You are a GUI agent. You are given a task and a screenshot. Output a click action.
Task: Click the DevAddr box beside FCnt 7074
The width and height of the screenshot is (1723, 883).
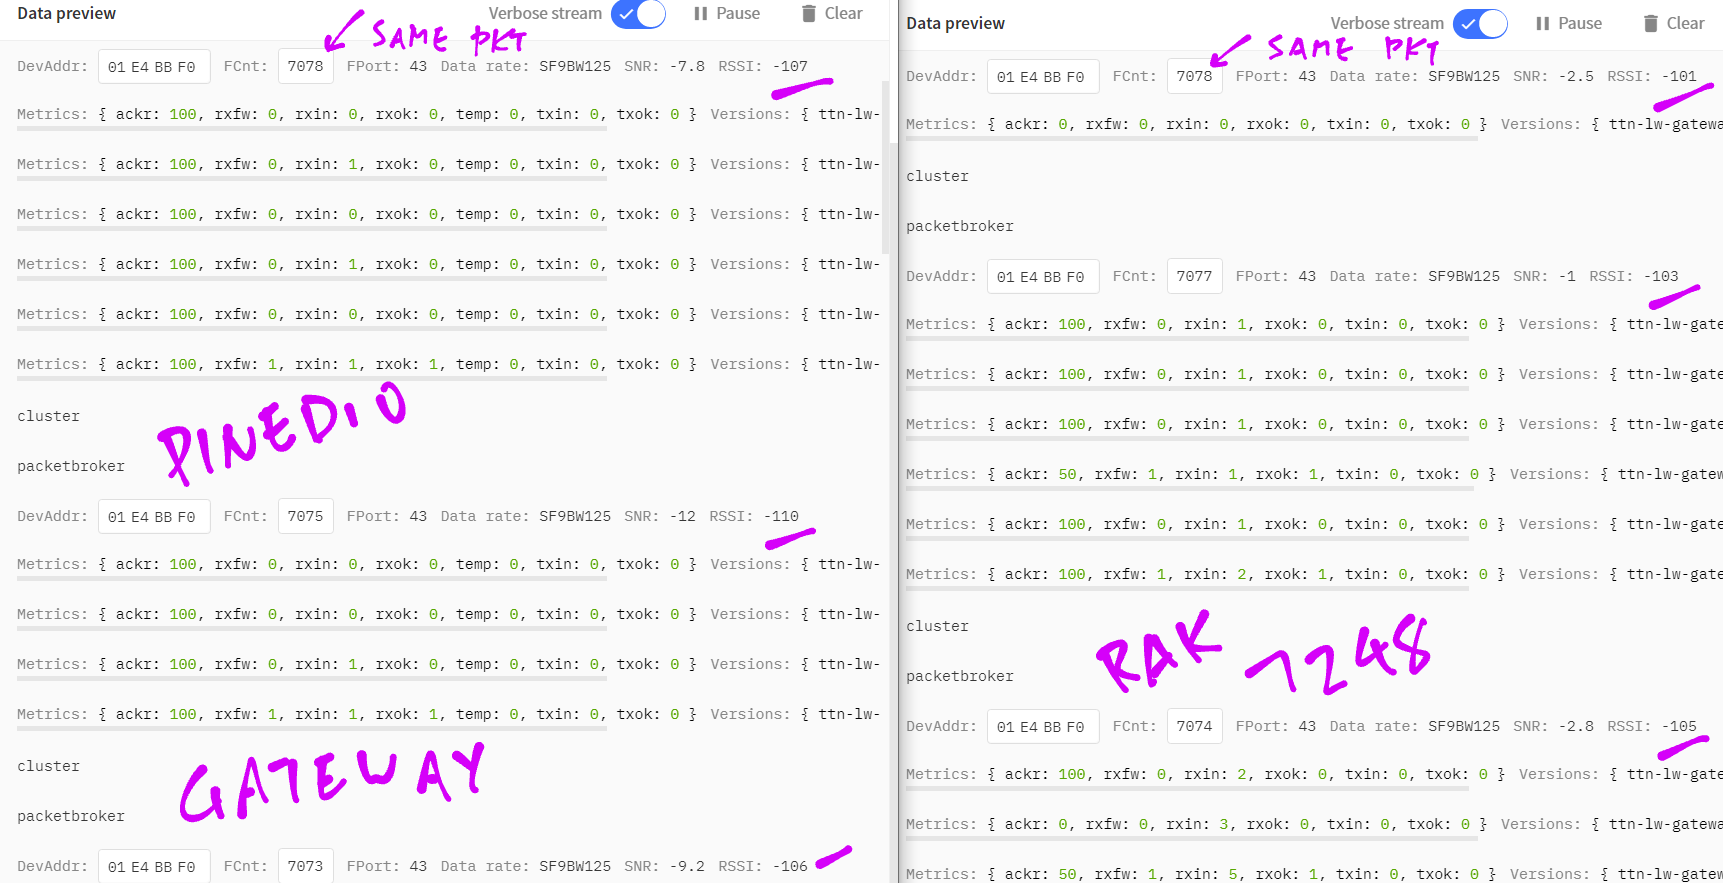click(x=1042, y=727)
